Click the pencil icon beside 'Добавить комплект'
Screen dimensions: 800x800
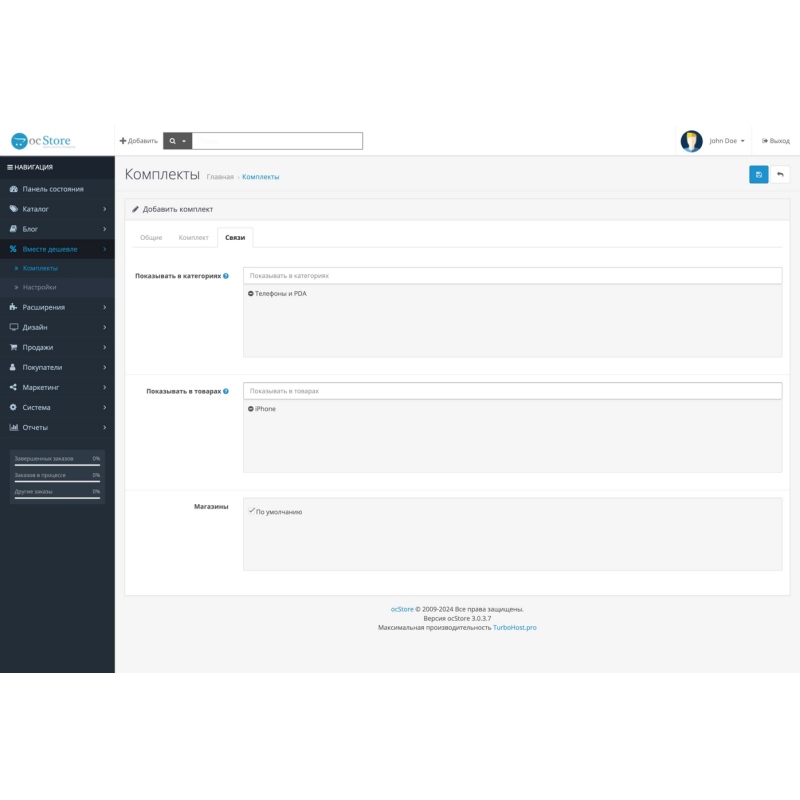tap(136, 209)
